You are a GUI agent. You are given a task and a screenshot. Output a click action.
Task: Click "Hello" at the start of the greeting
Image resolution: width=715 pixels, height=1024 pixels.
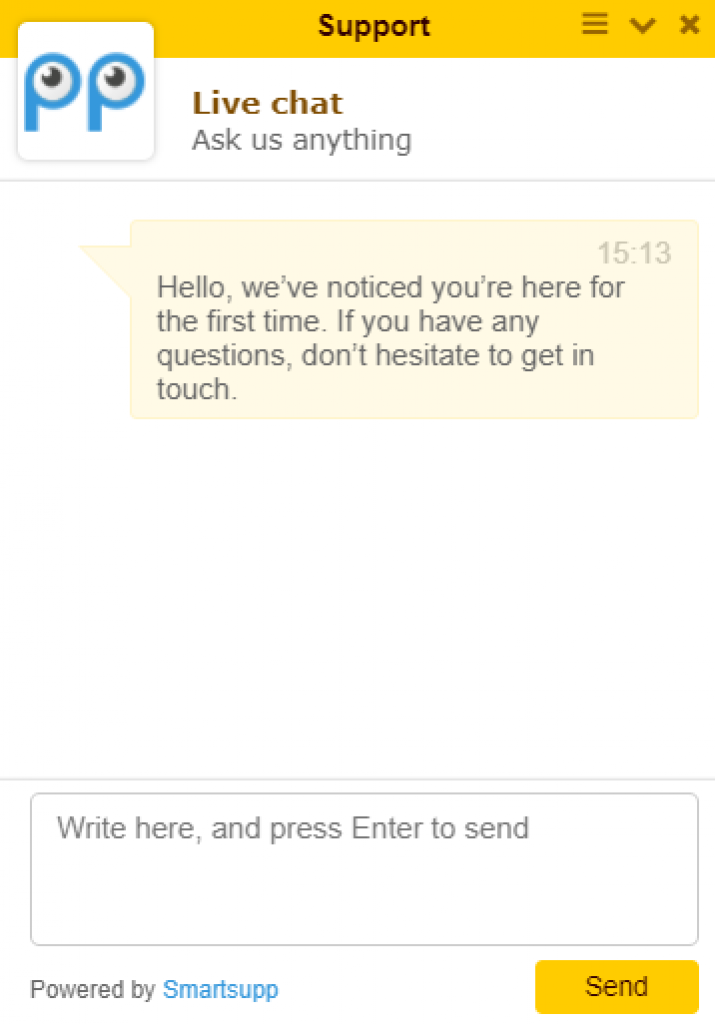click(x=194, y=288)
